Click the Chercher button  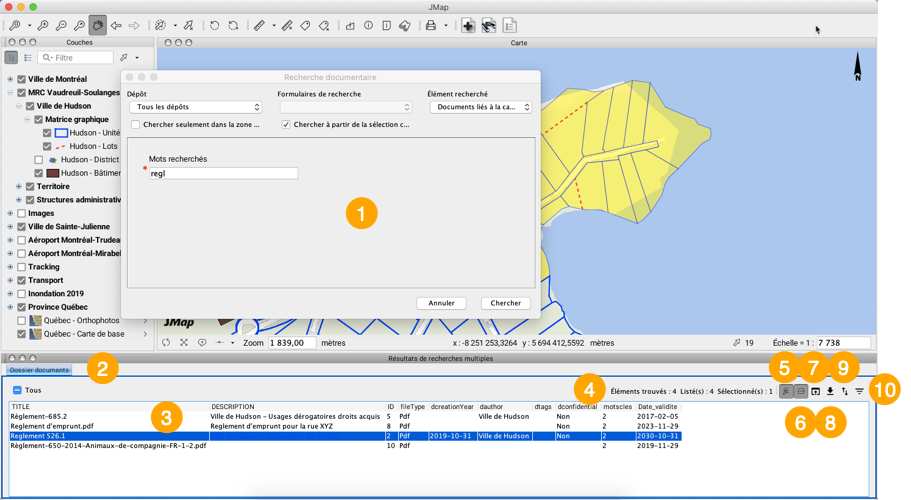coord(505,303)
